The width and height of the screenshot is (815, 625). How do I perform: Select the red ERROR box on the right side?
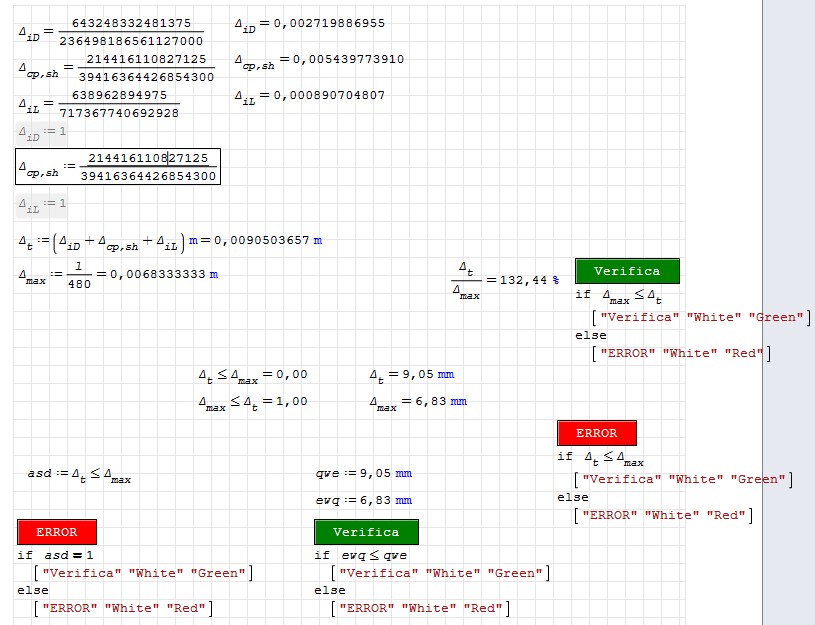pyautogui.click(x=596, y=433)
